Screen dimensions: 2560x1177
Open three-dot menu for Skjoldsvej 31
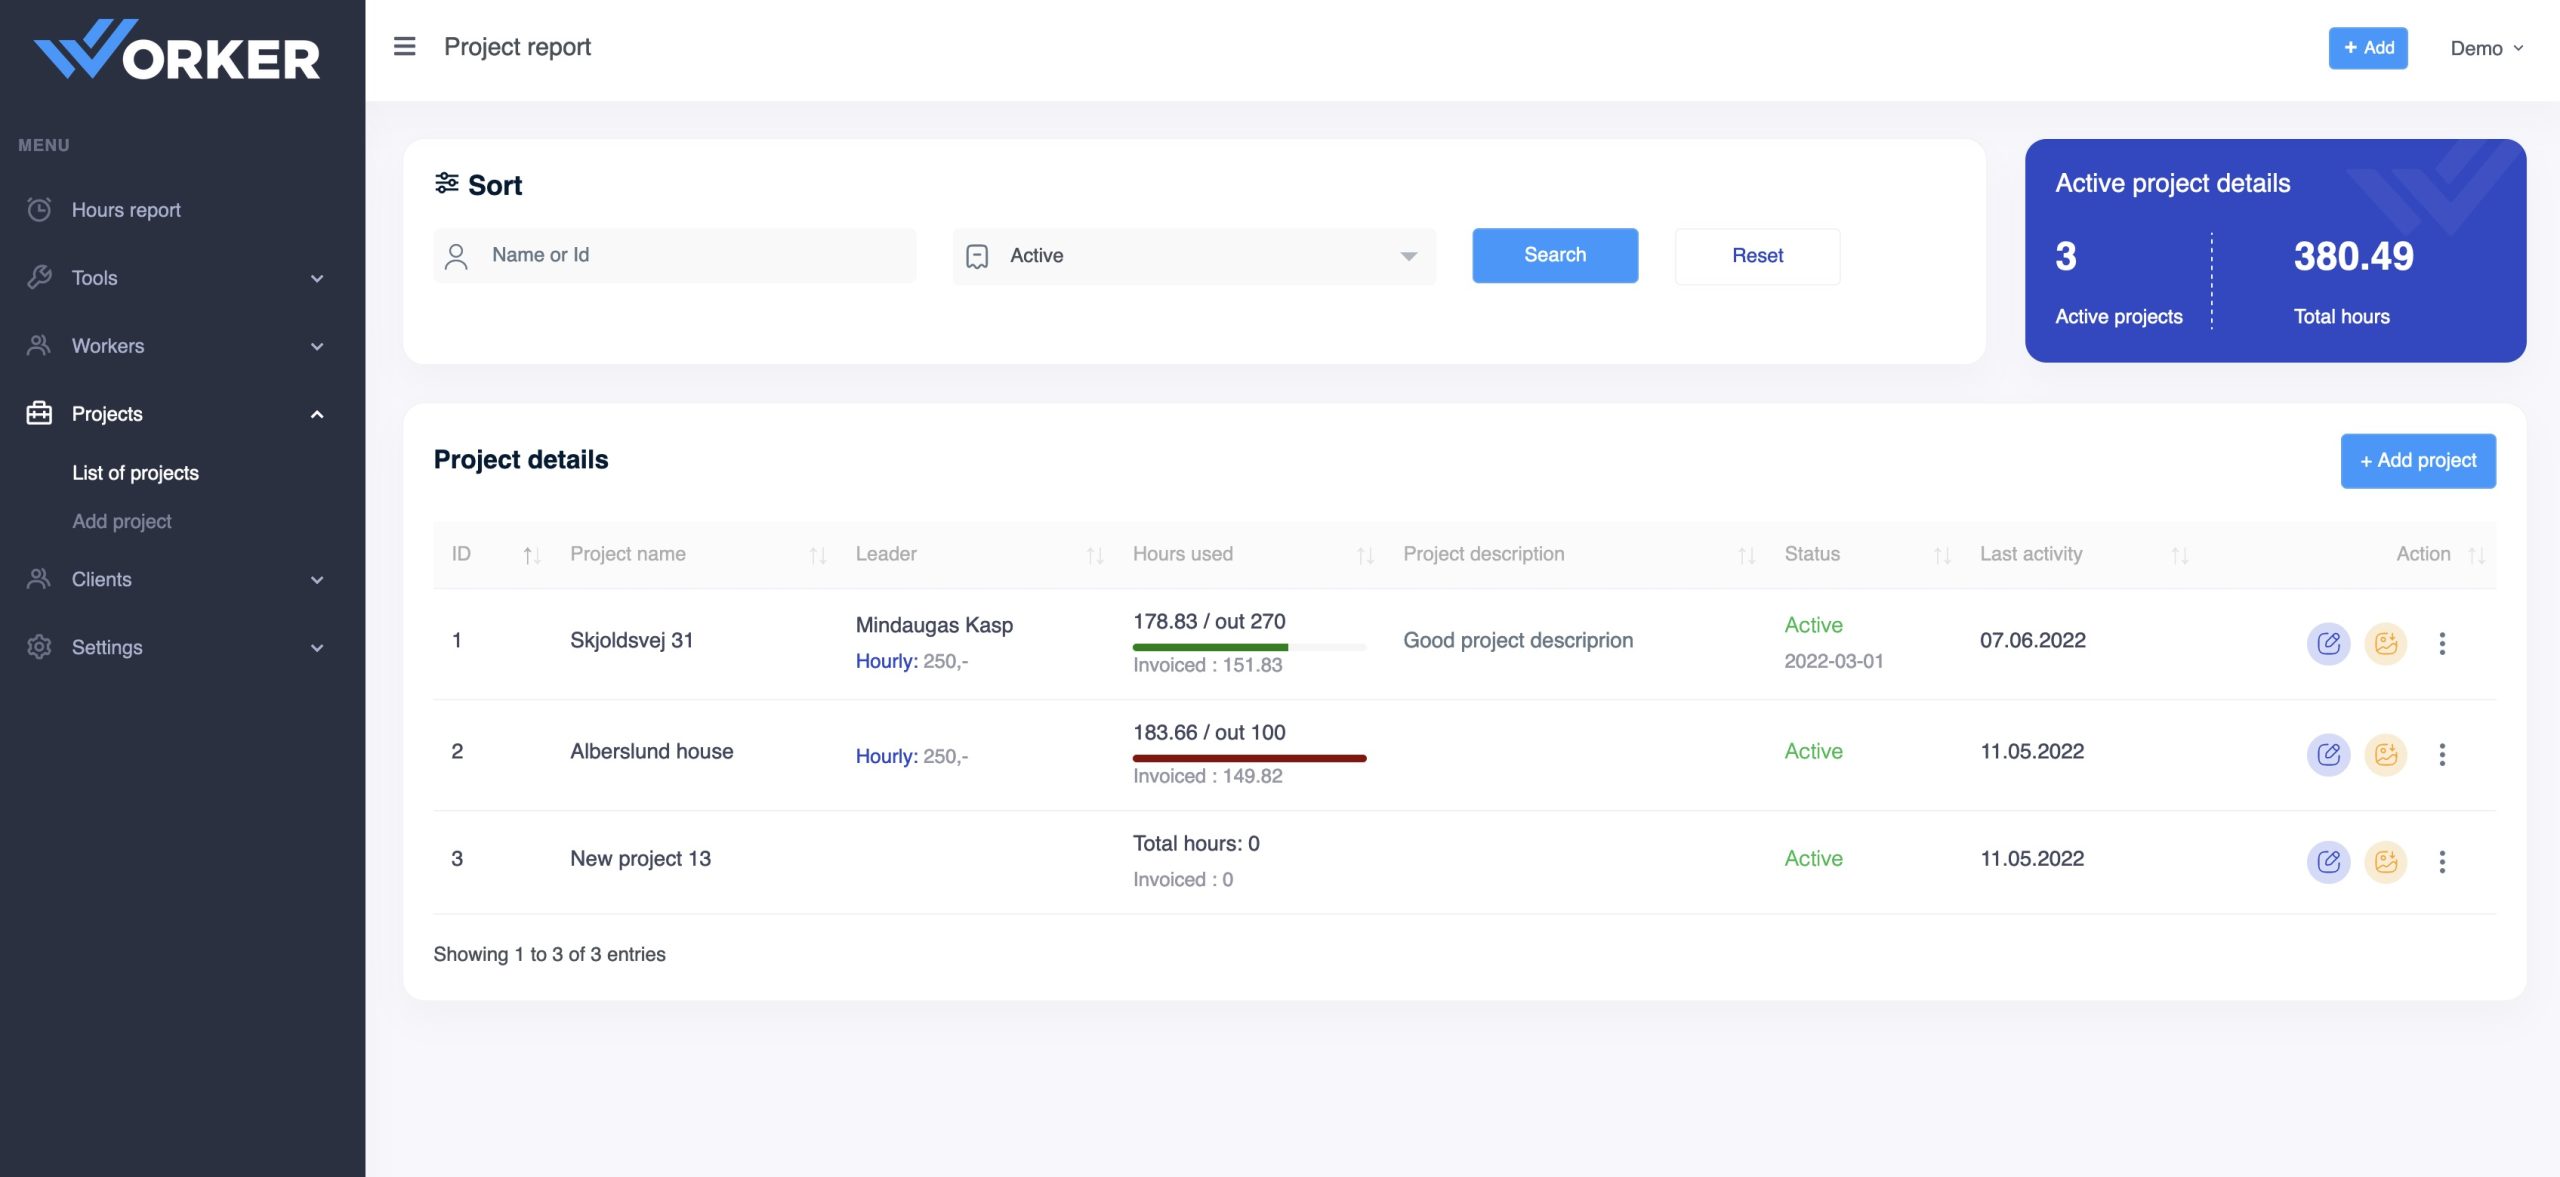coord(2441,643)
